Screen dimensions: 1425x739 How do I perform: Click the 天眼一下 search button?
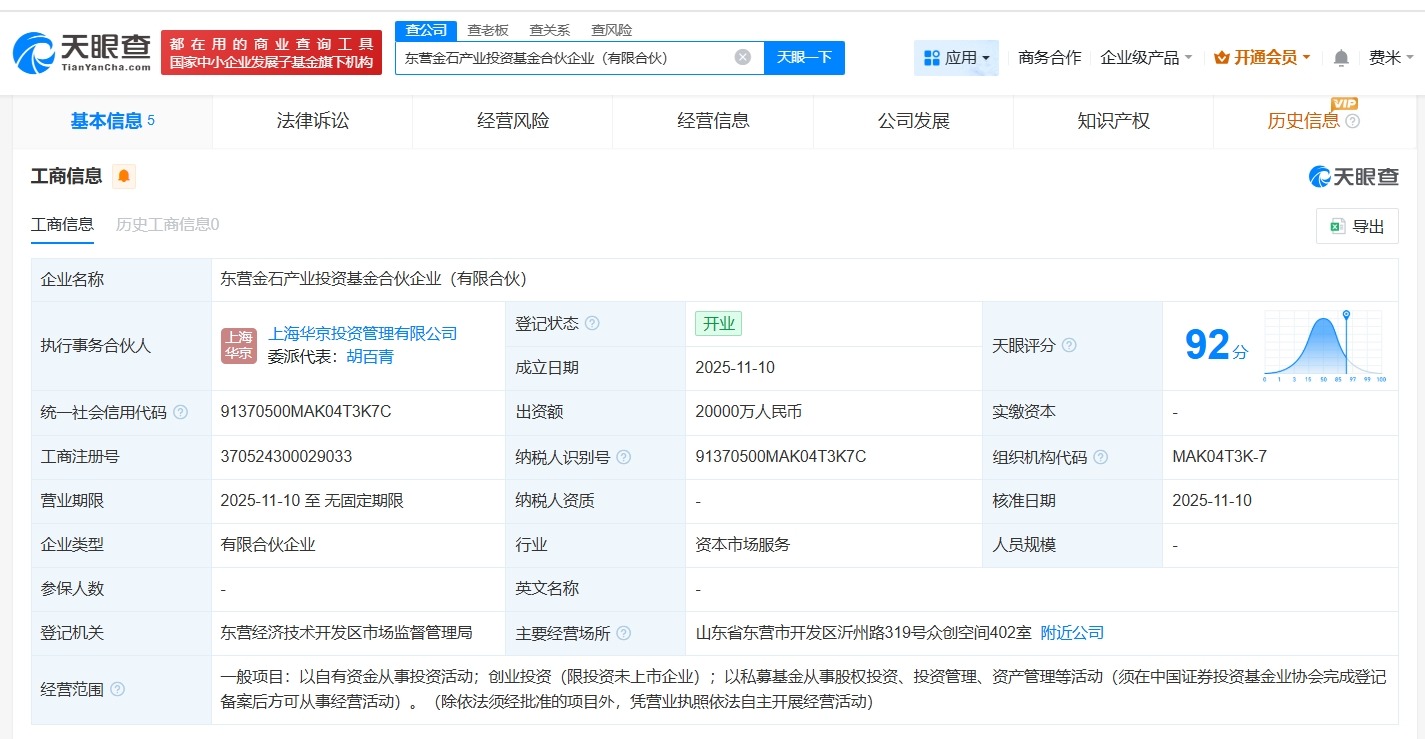click(x=804, y=57)
